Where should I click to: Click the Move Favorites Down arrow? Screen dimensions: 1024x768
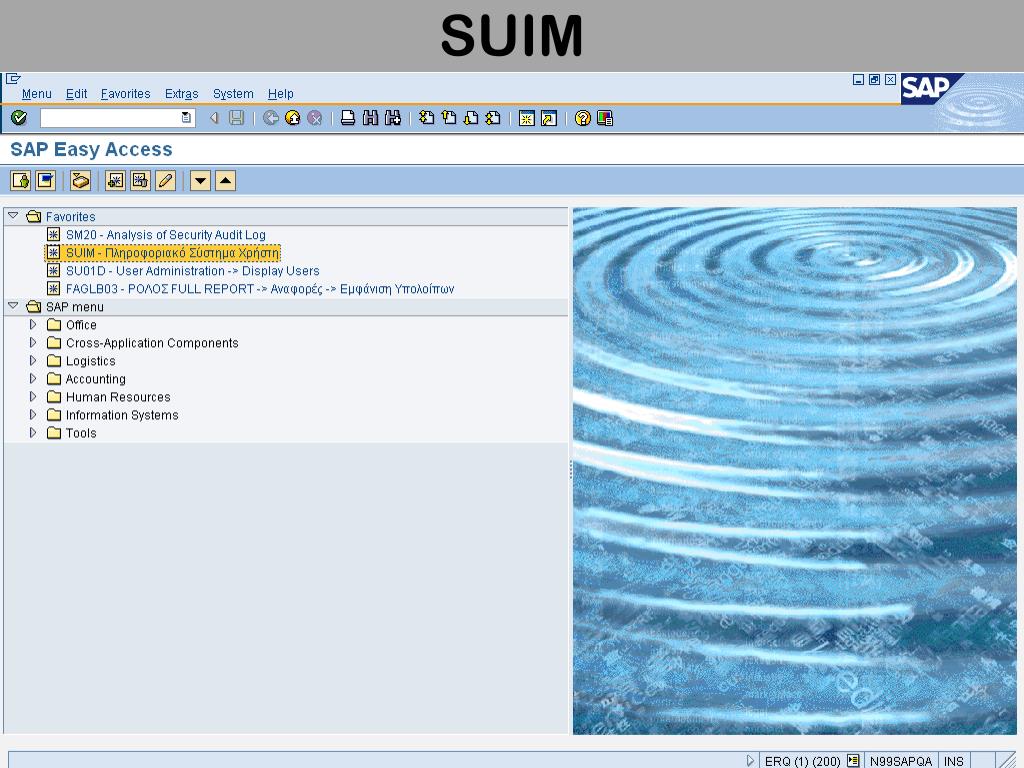[x=200, y=180]
